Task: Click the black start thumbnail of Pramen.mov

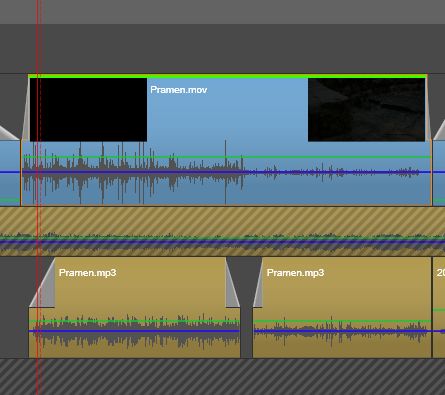Action: (88, 110)
